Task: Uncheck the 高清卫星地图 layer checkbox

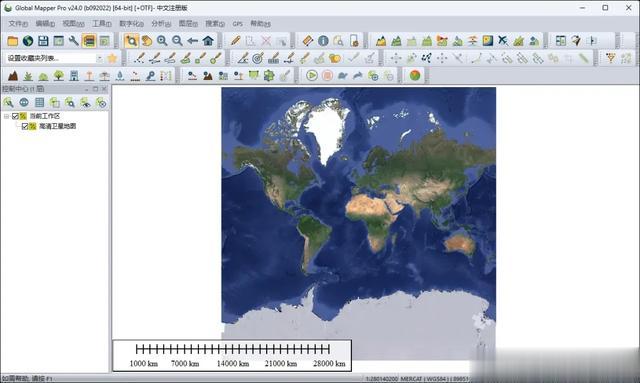Action: click(x=25, y=126)
